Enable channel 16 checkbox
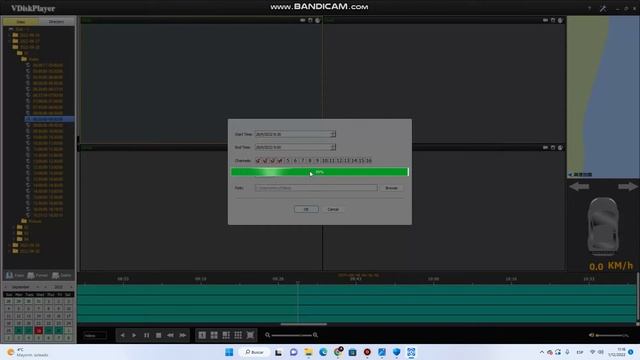Viewport: 640px width, 360px height. tap(369, 160)
